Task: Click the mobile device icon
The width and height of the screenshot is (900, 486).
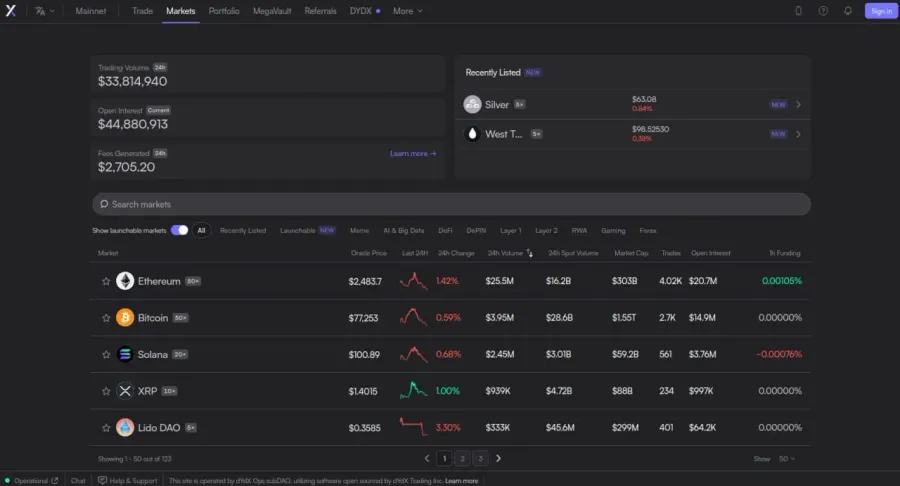Action: pos(798,10)
